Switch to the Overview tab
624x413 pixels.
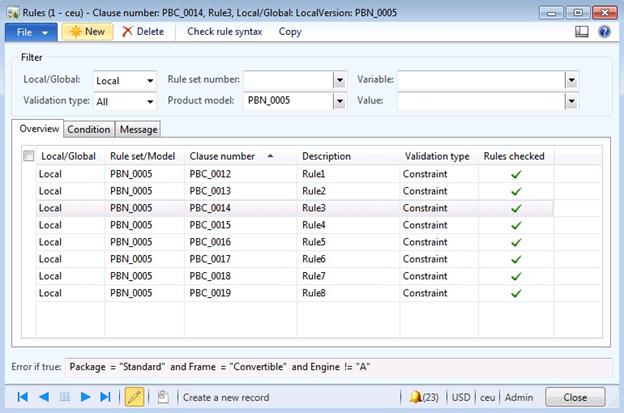coord(39,129)
